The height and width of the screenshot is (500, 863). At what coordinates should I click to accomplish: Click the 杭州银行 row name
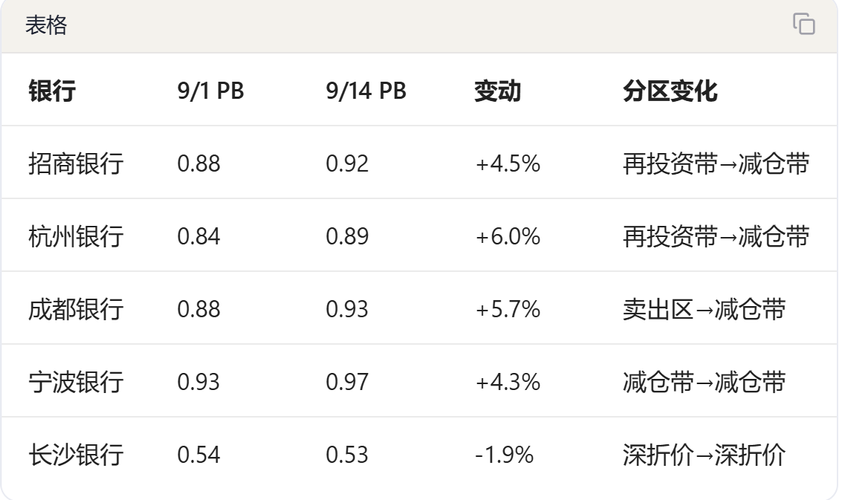tap(76, 236)
